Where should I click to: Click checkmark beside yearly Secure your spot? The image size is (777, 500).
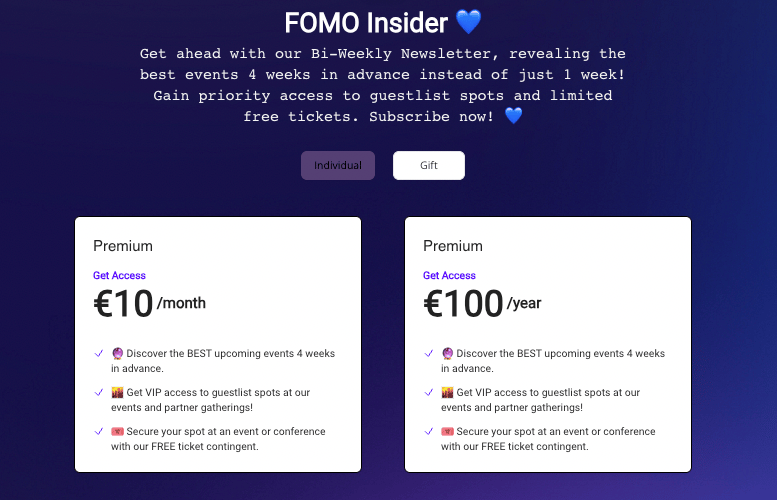tap(429, 431)
